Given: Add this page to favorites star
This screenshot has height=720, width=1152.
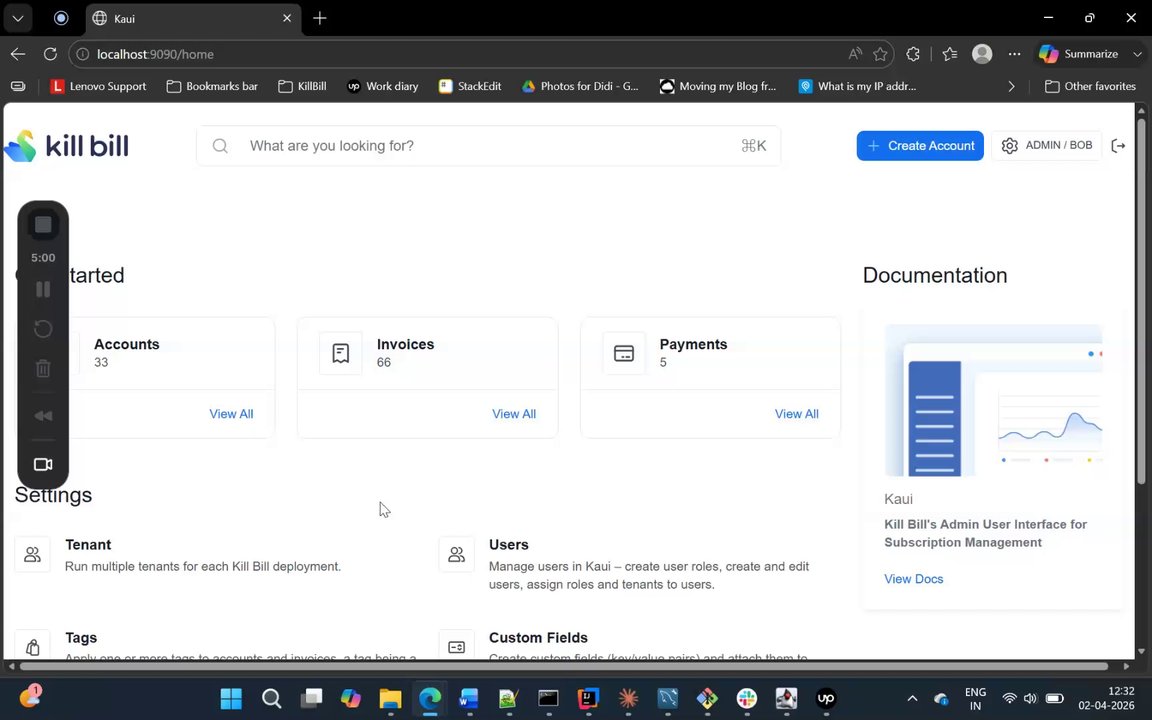Looking at the screenshot, I should tap(880, 54).
